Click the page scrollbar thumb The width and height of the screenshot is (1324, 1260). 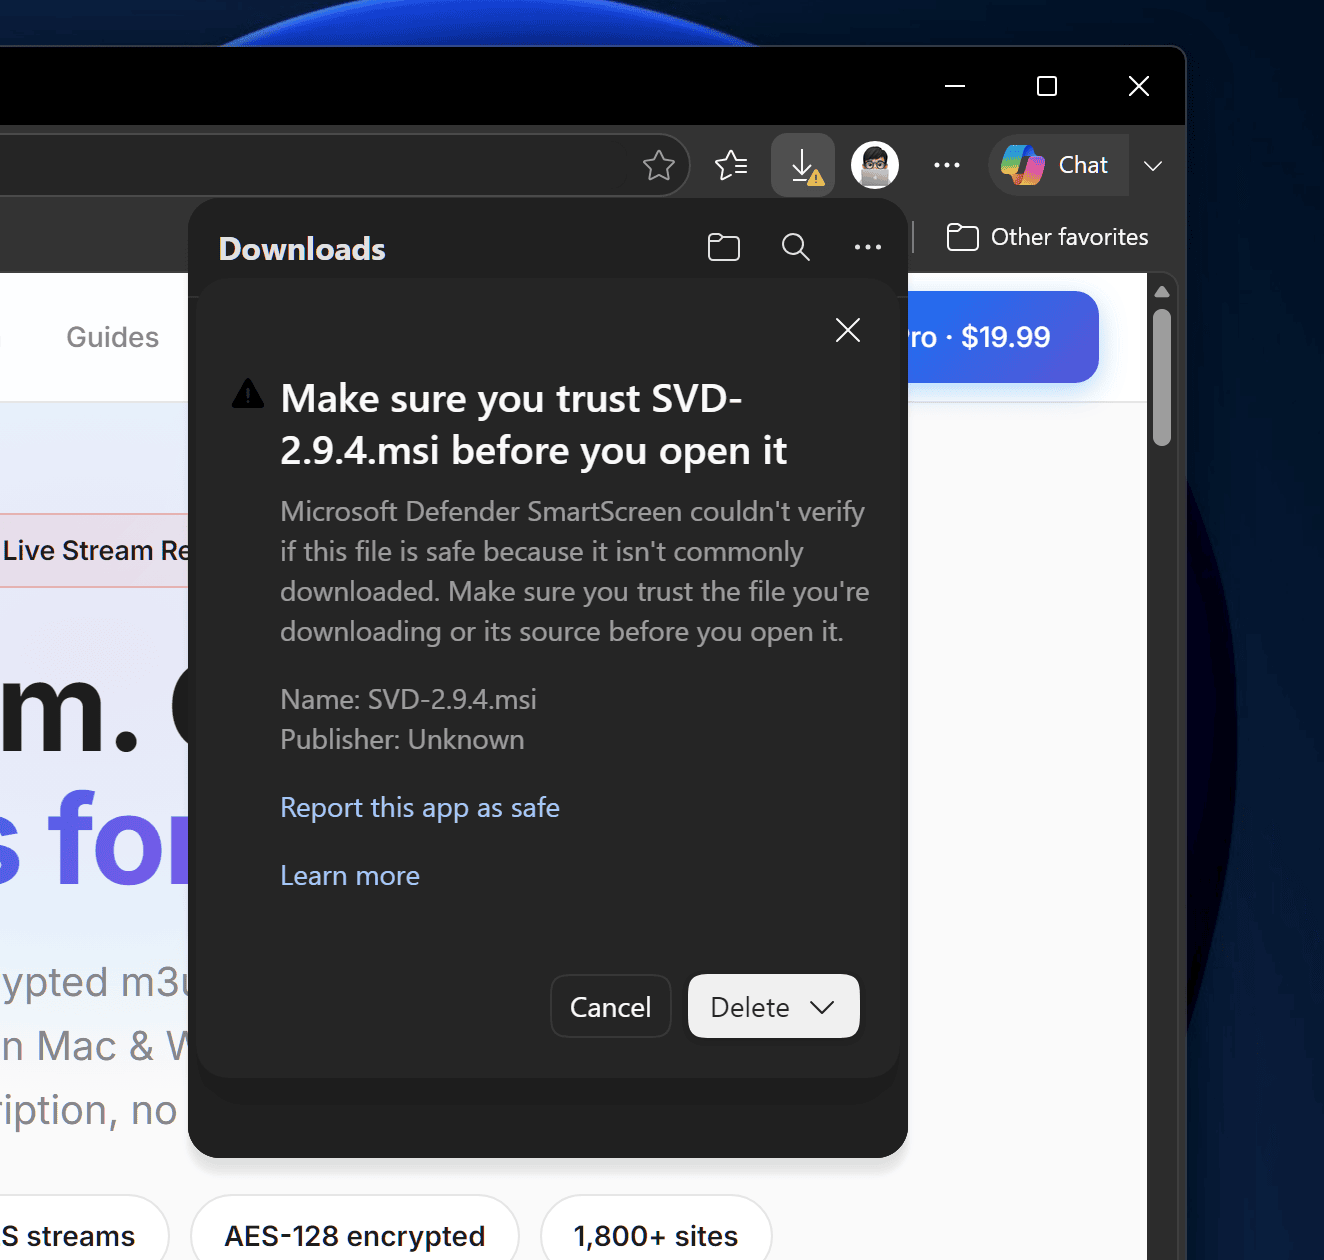click(x=1162, y=377)
